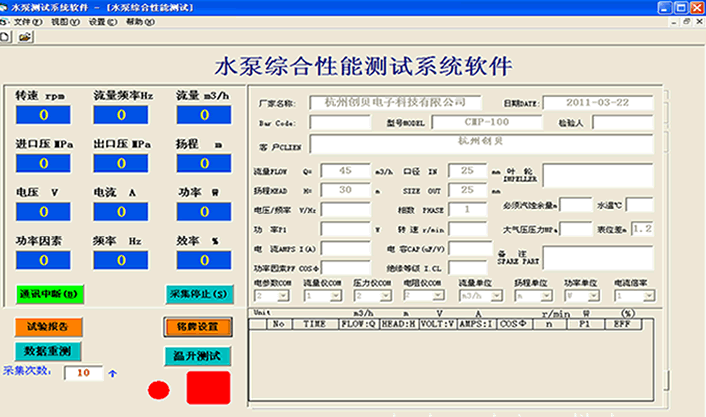
Task: Open the orange 试验报告 button
Action: (48, 326)
